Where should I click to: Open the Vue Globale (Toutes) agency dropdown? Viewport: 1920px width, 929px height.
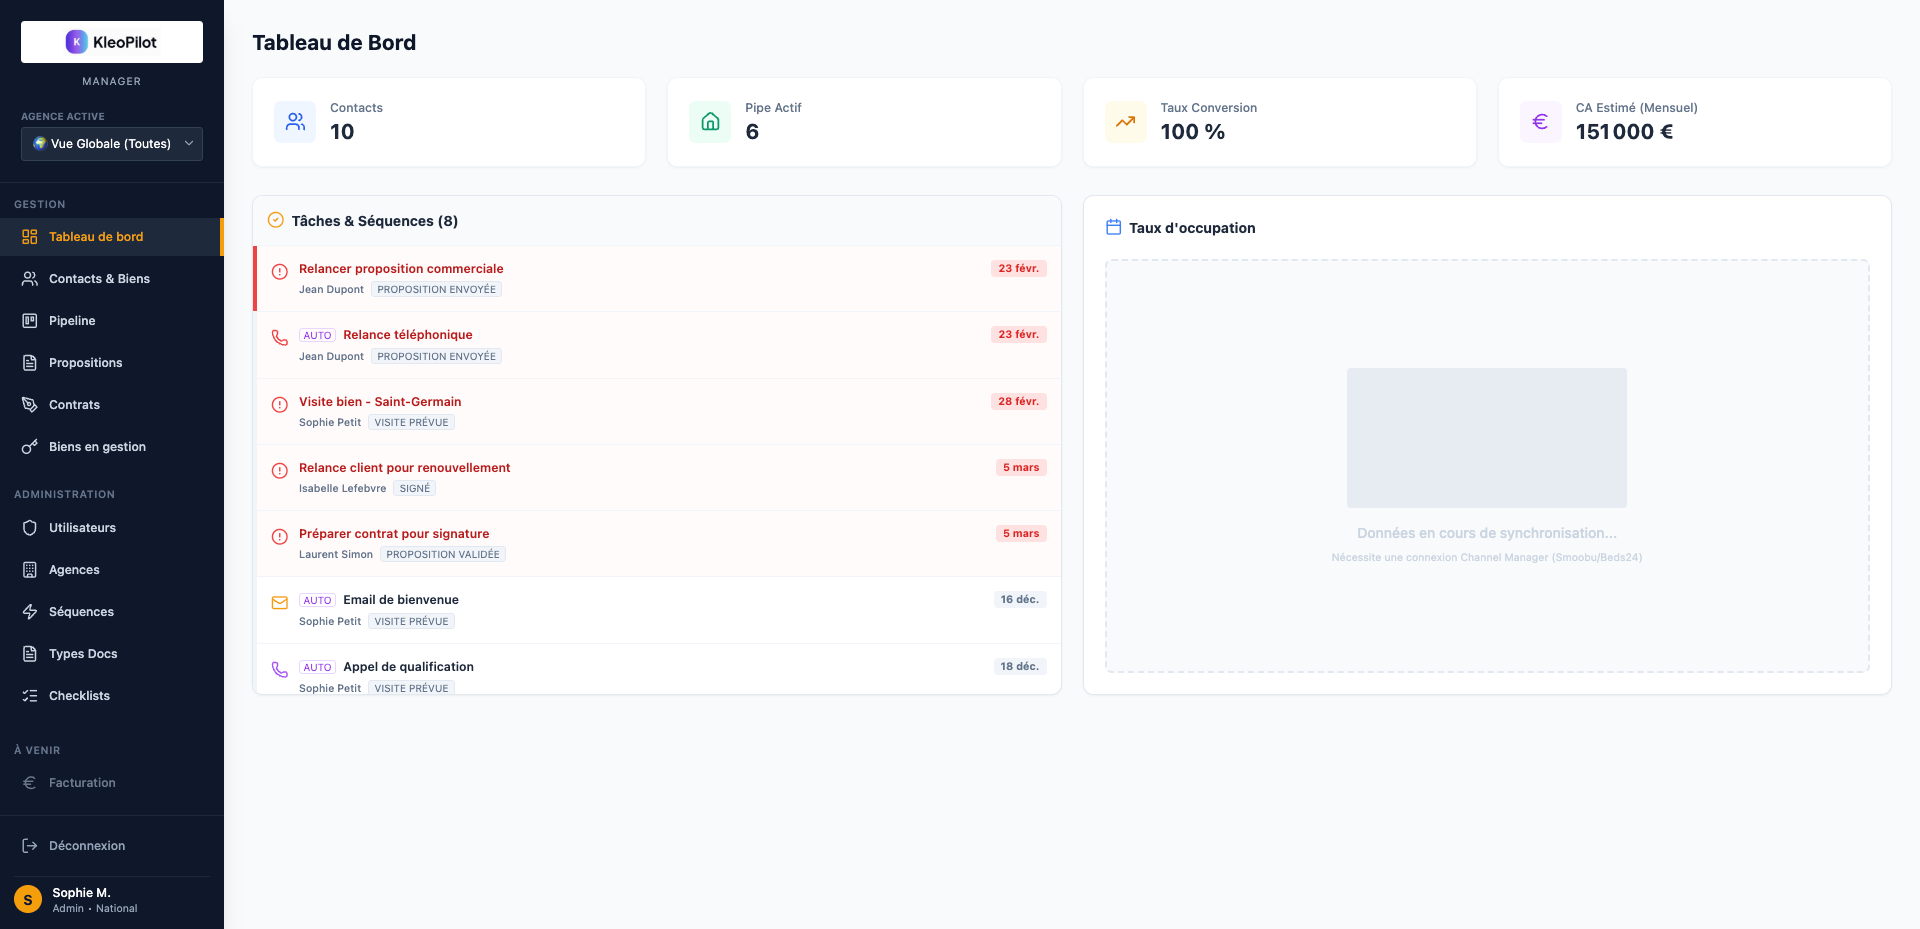tap(112, 144)
